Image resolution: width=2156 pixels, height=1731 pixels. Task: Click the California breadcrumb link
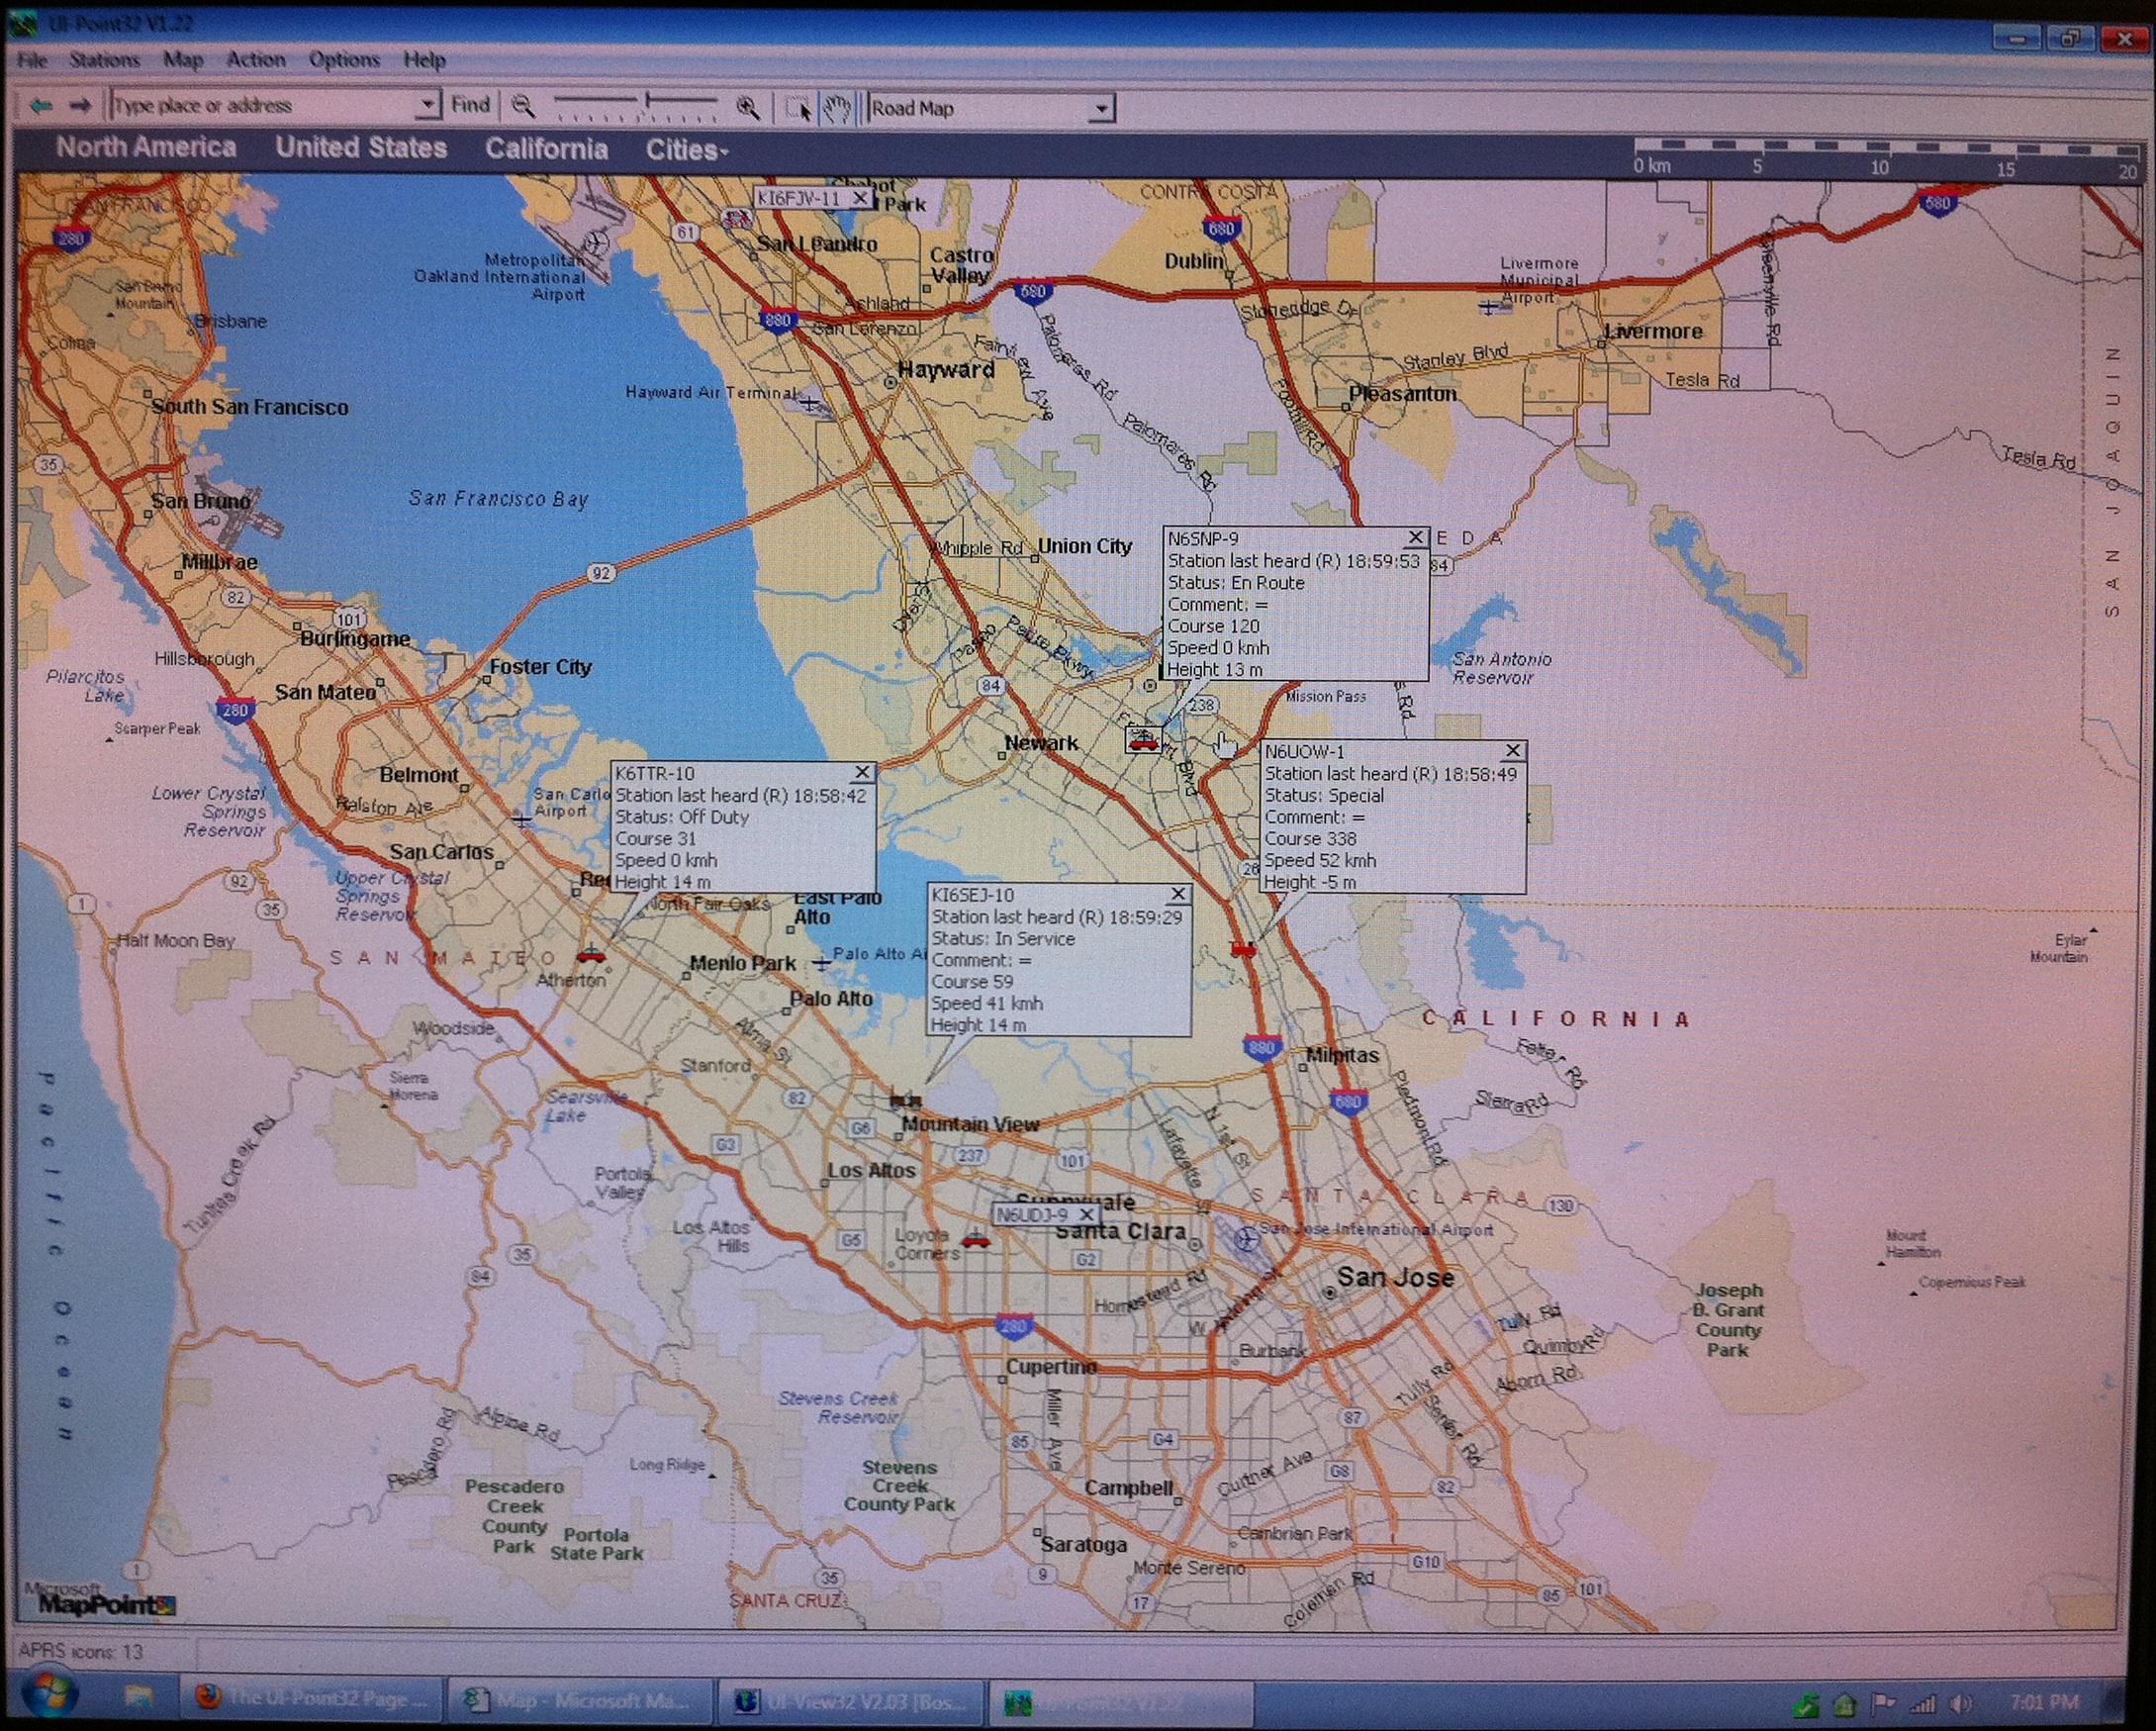click(546, 149)
